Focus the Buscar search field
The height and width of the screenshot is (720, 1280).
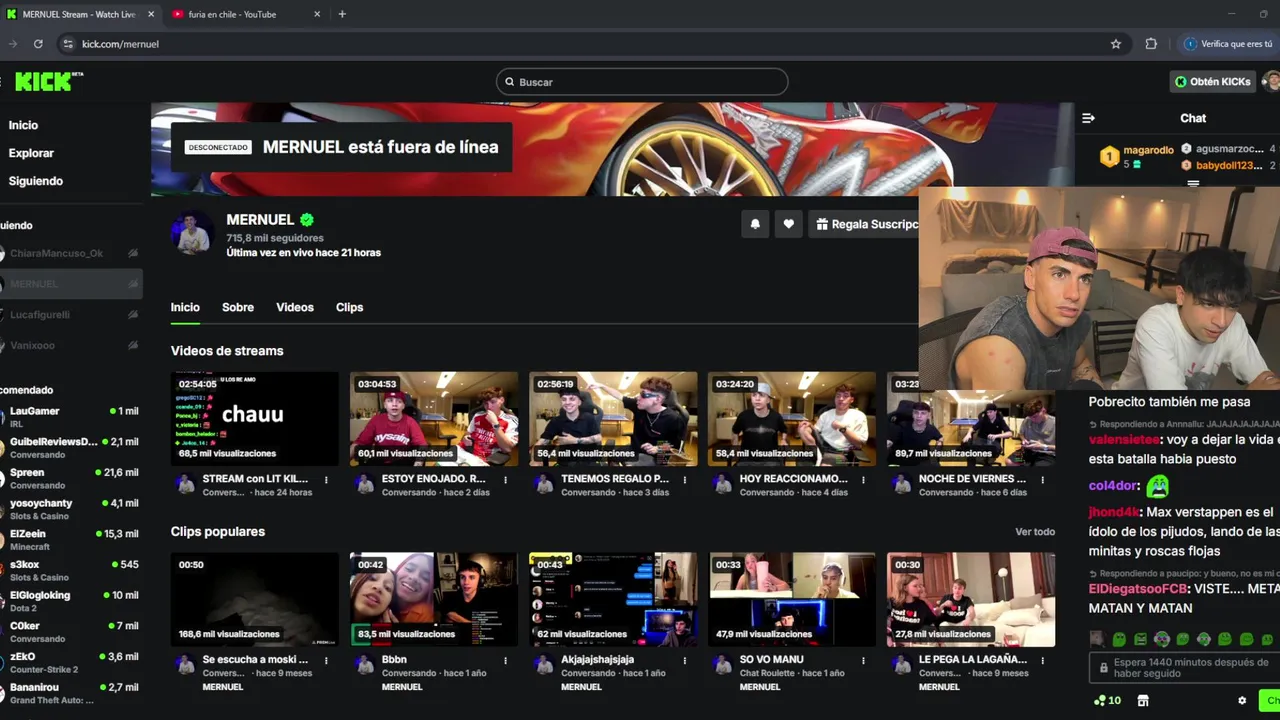(x=642, y=82)
